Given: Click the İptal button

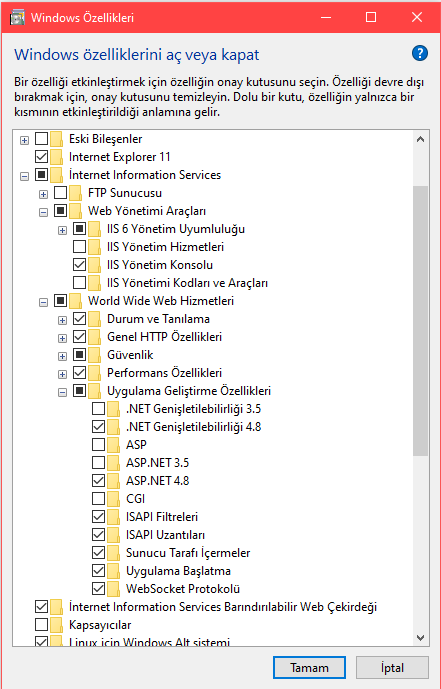Looking at the screenshot, I should tap(392, 668).
